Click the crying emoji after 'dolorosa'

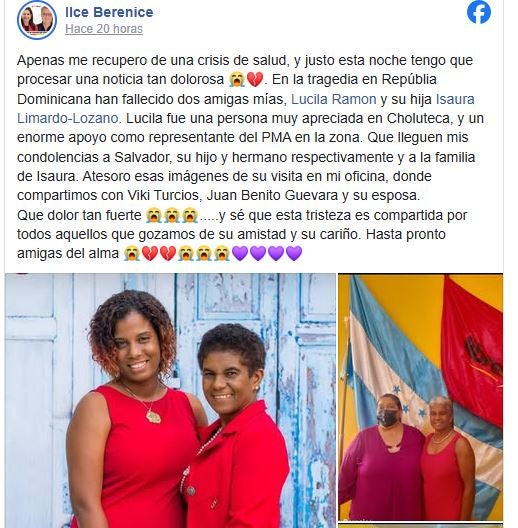tap(236, 80)
